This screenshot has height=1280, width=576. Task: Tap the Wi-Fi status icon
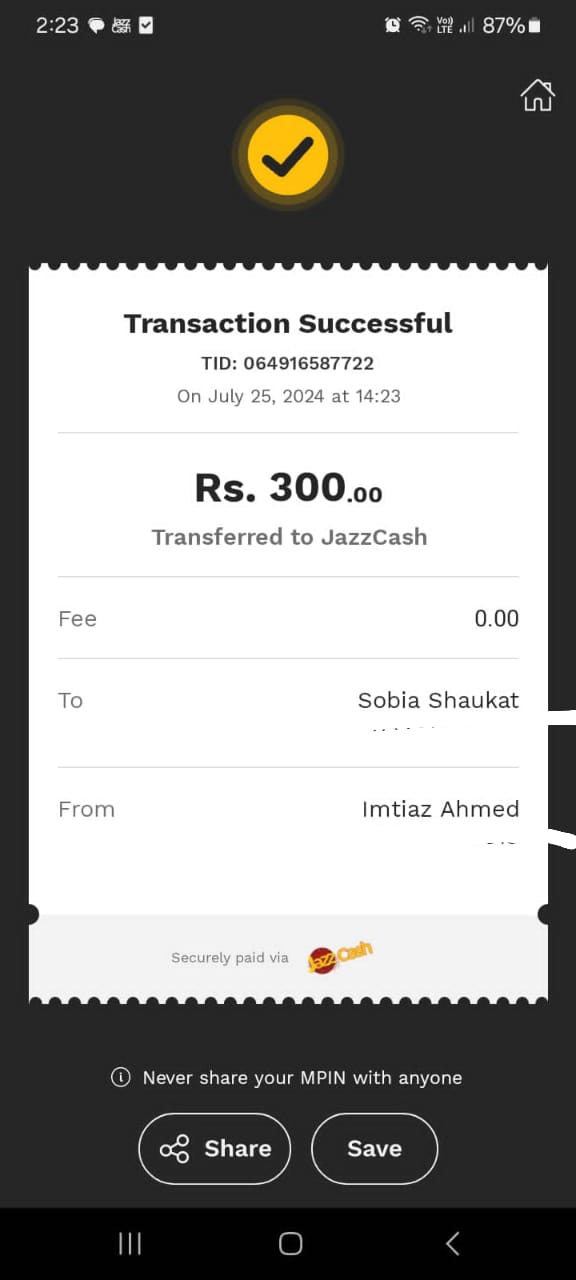point(419,26)
